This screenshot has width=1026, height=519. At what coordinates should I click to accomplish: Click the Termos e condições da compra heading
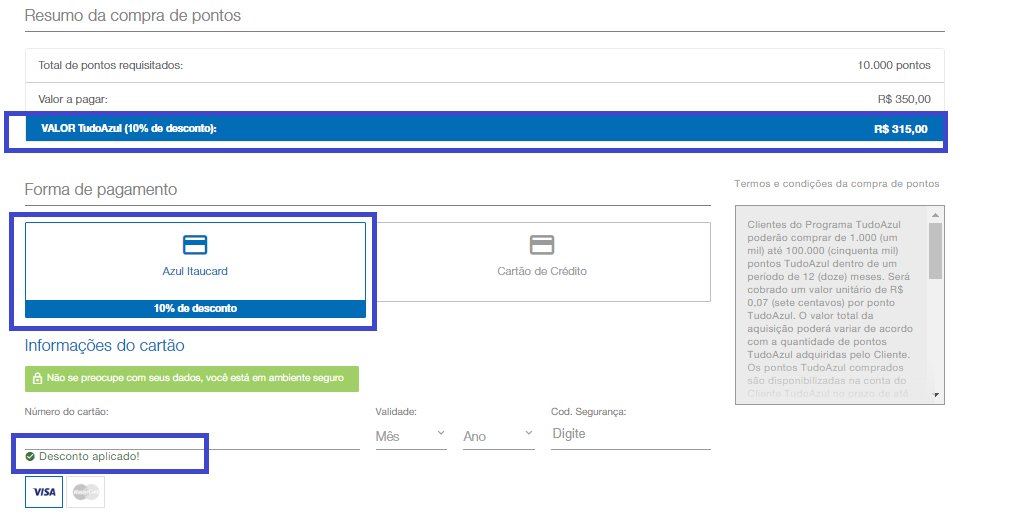pos(836,184)
